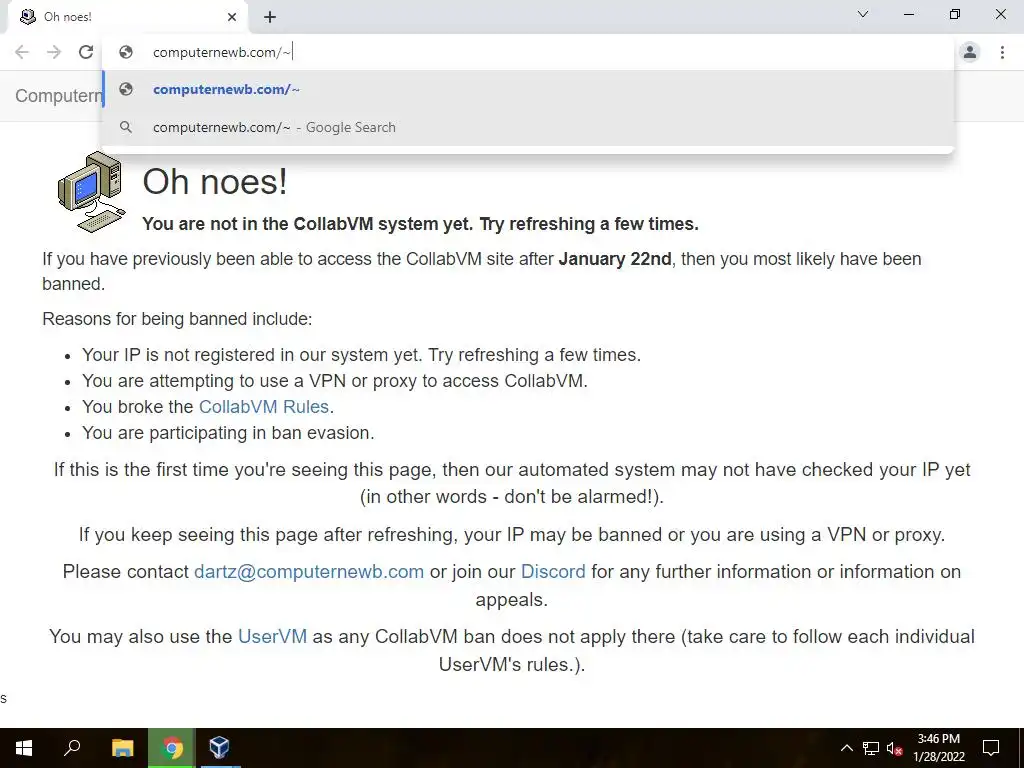Screen dimensions: 1024x768
Task: Open the taskbar clock and date
Action: [x=938, y=748]
